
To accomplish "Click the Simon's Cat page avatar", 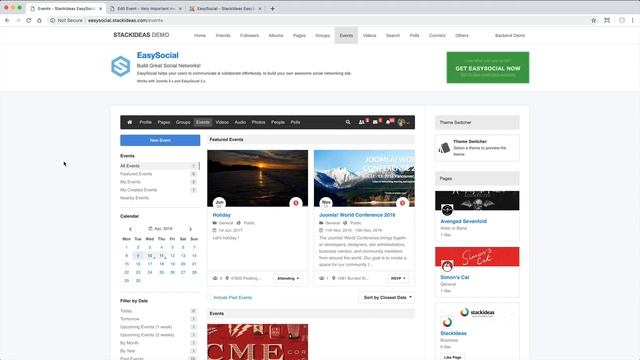I will [x=447, y=266].
